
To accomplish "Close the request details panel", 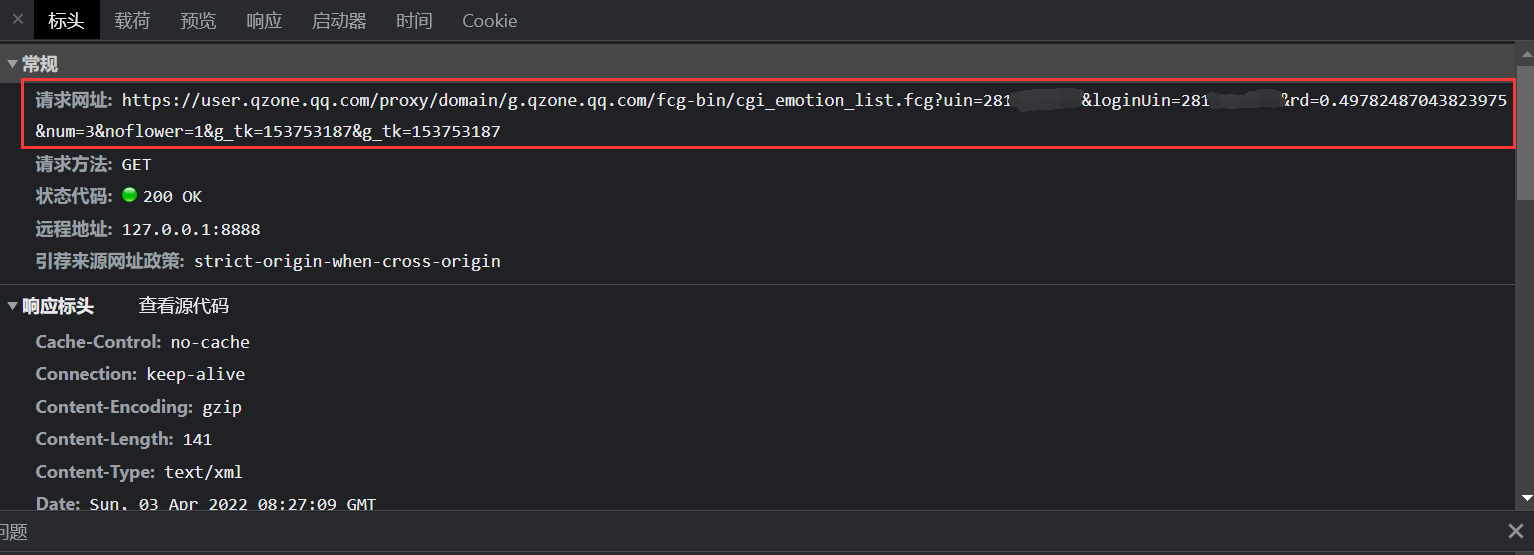I will coord(17,19).
